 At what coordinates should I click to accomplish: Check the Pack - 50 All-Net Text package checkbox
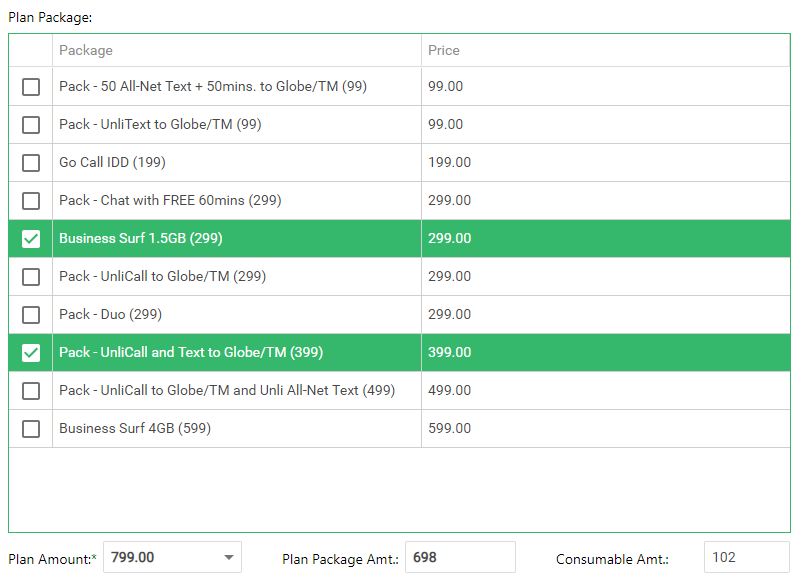pos(30,86)
